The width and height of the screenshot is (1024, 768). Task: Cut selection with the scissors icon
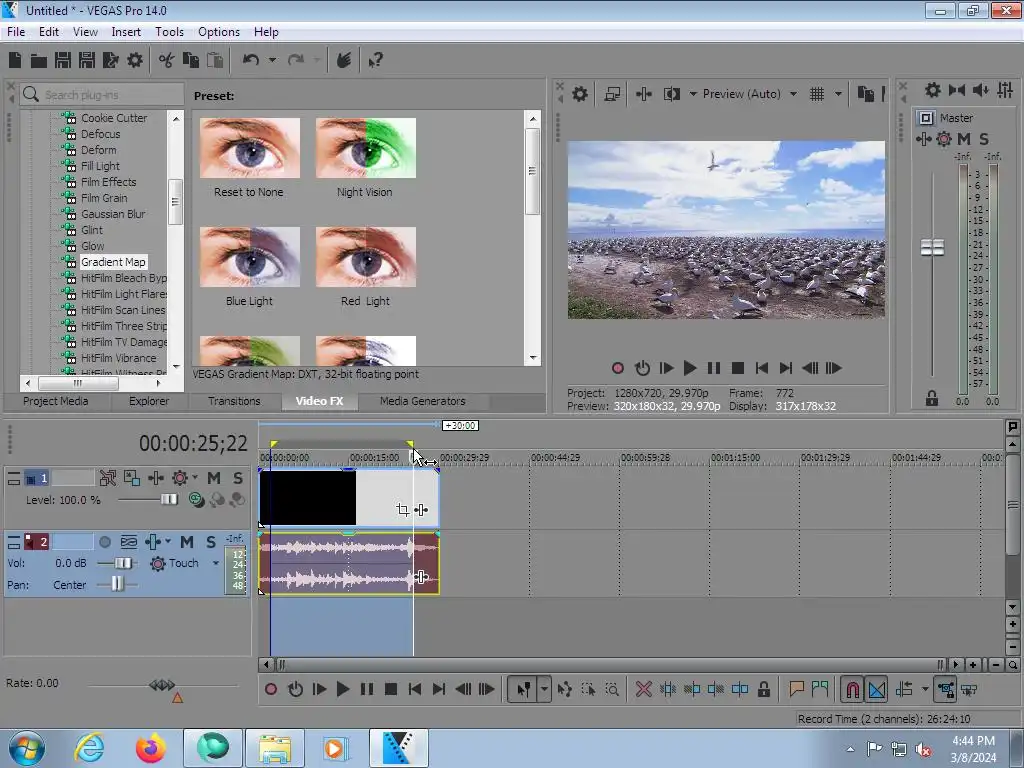[x=167, y=60]
